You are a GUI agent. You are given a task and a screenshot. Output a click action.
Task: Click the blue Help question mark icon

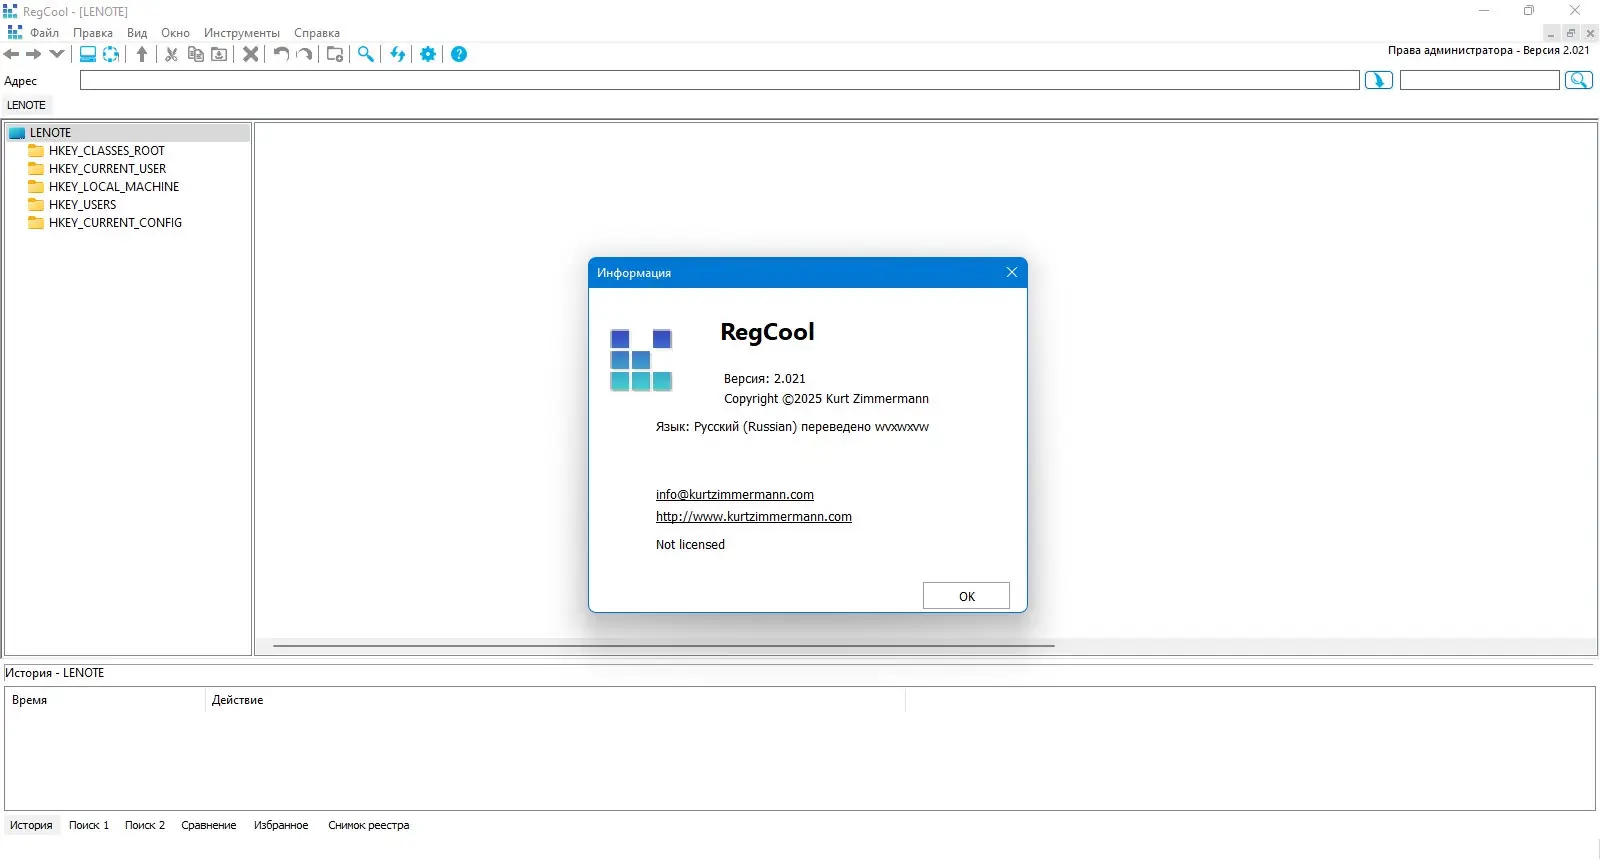[459, 54]
